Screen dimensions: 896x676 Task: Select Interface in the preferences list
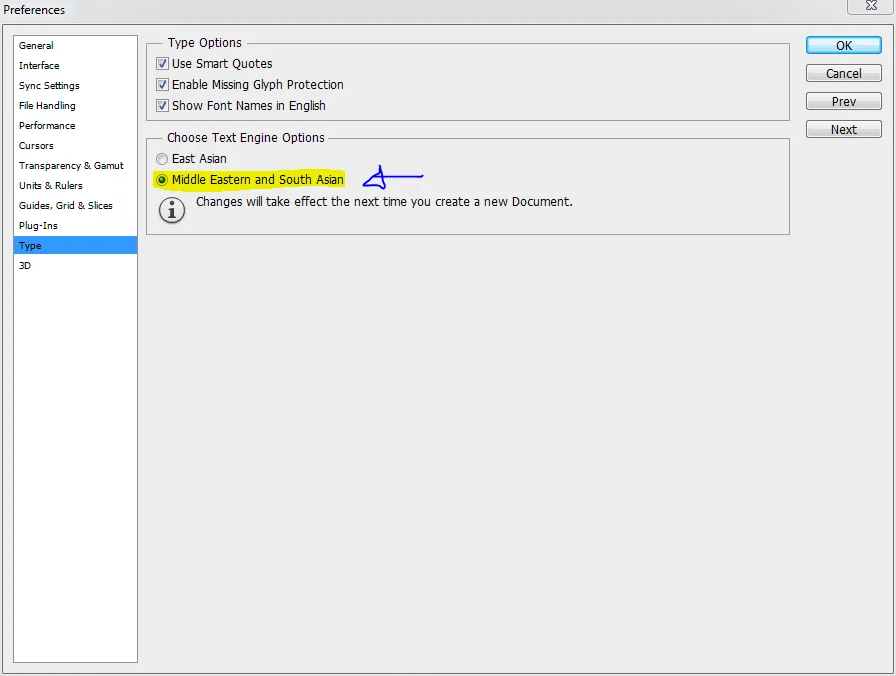click(39, 66)
